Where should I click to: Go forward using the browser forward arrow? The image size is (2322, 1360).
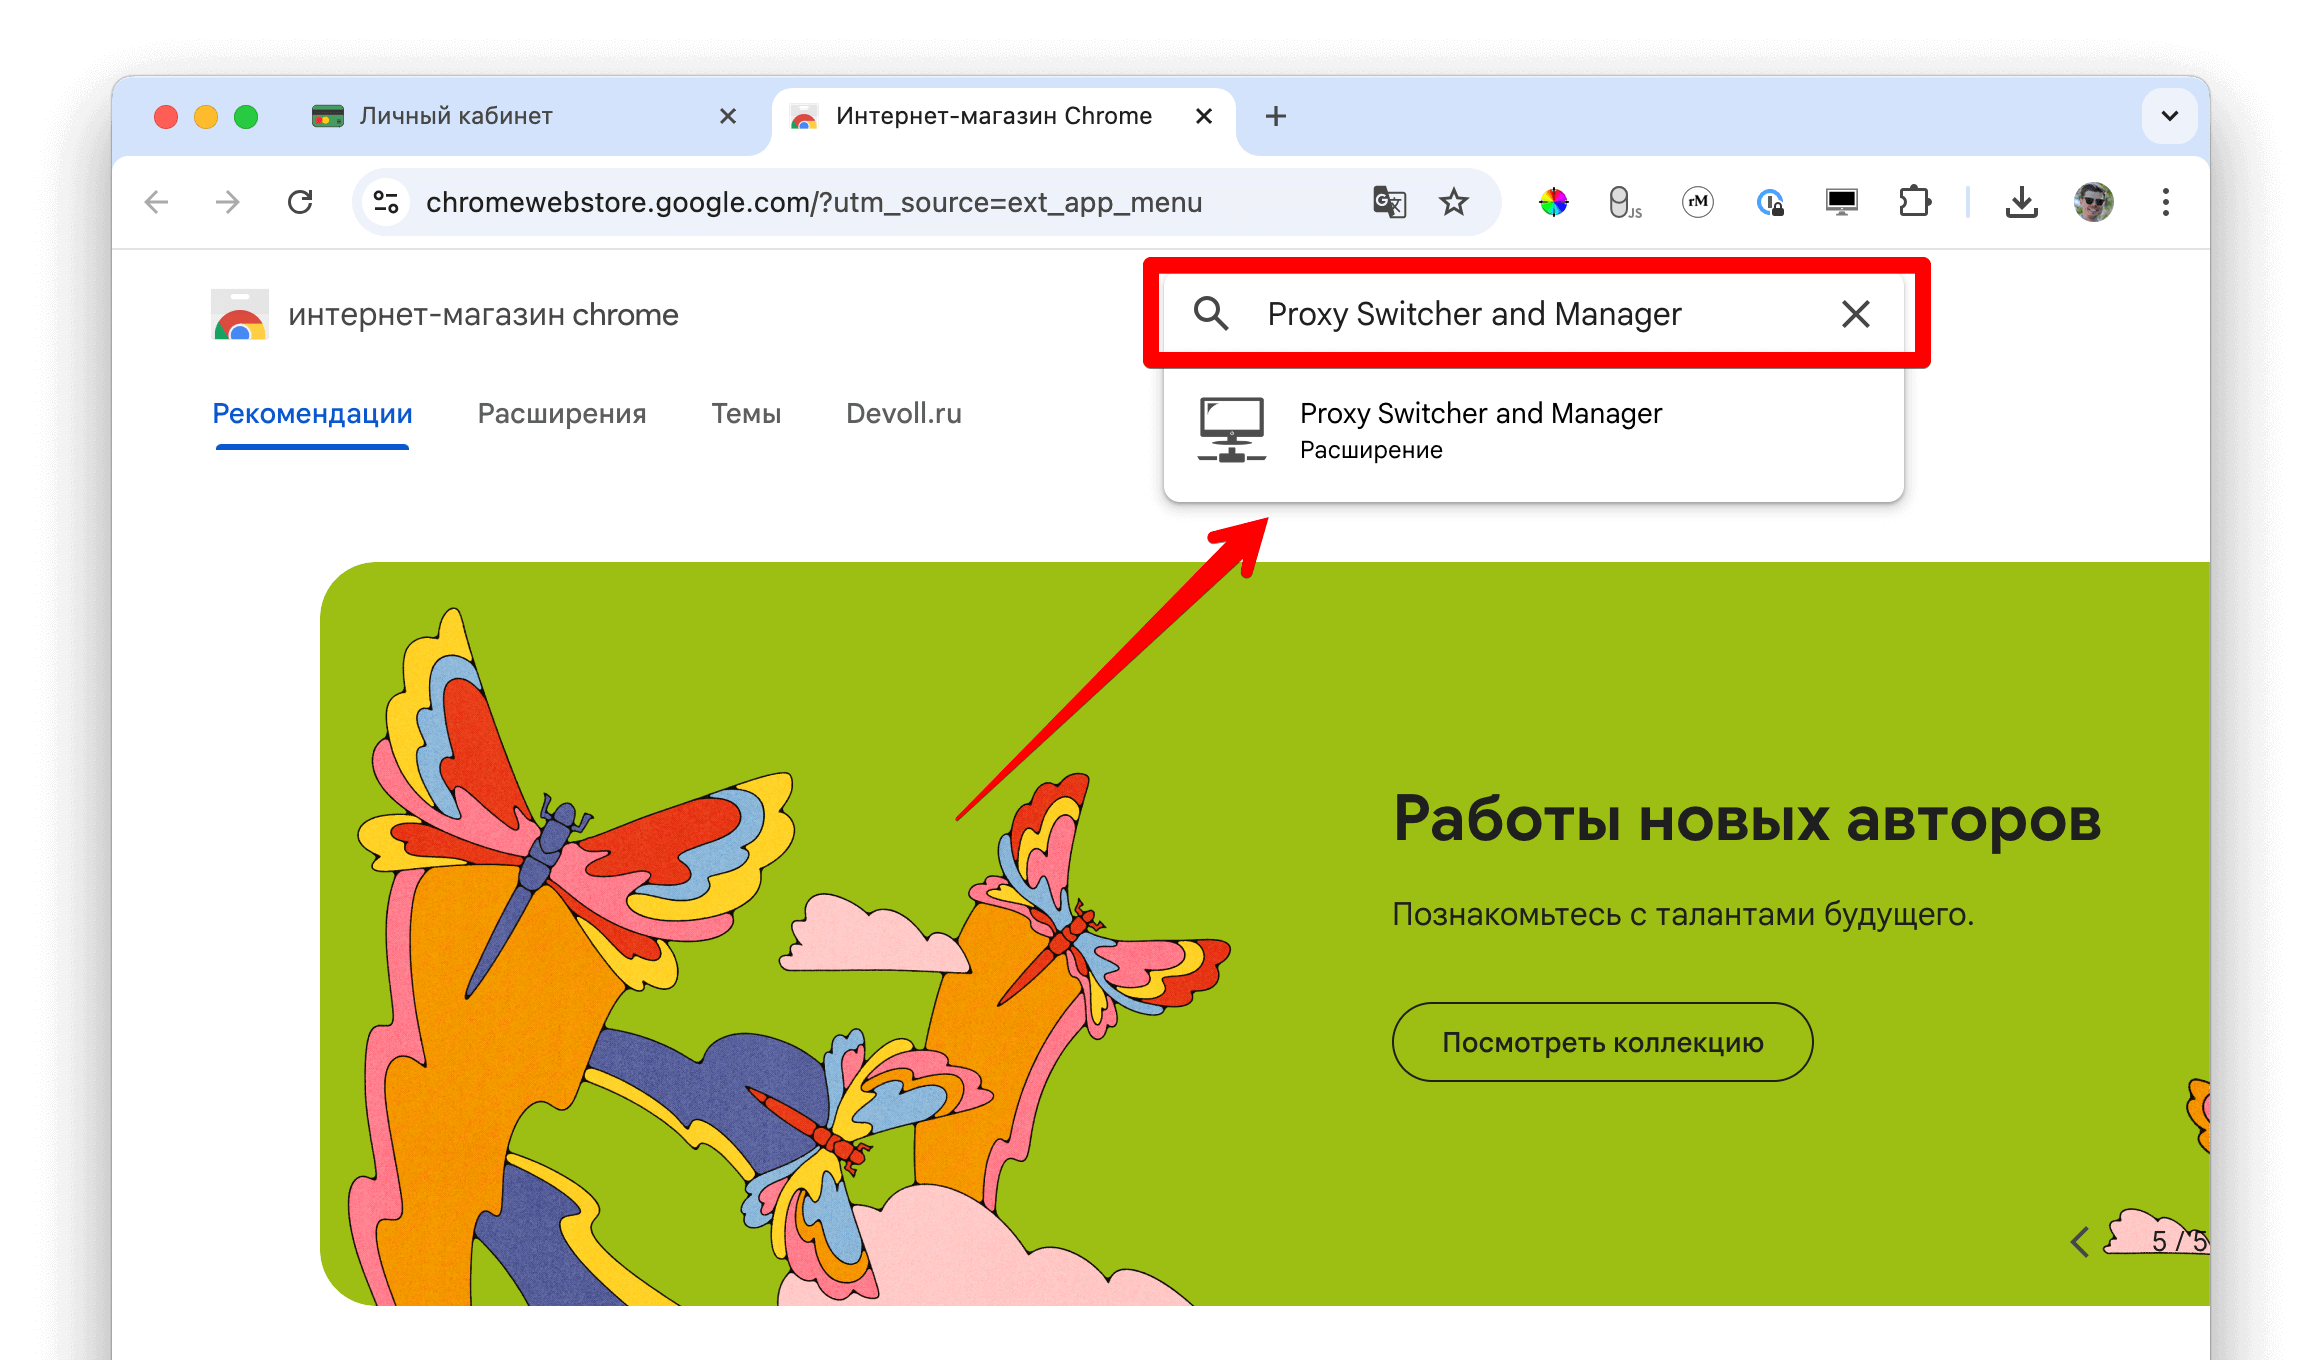[x=228, y=203]
